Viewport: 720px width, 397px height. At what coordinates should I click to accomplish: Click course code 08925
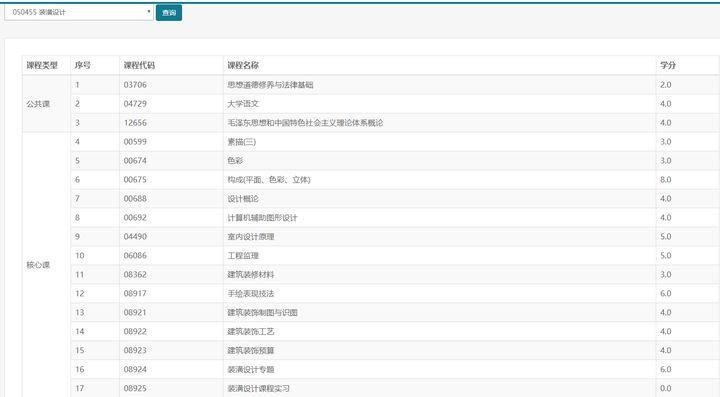pyautogui.click(x=135, y=388)
